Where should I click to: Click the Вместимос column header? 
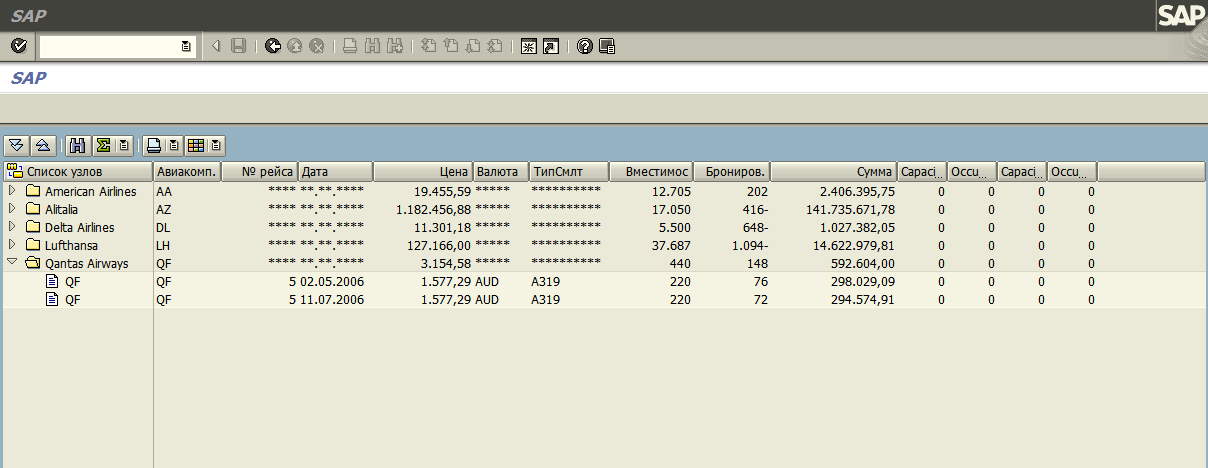click(651, 172)
